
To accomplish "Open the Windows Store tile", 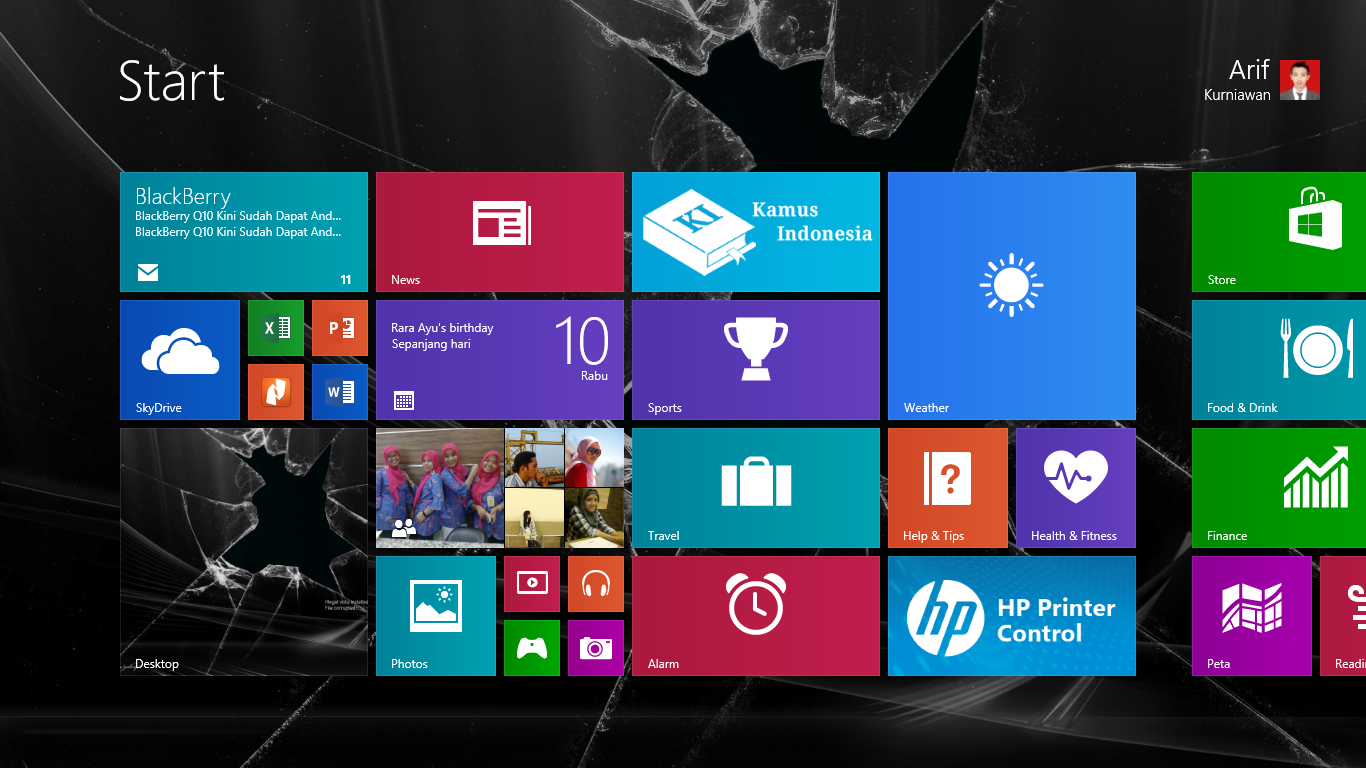I will pos(1279,232).
